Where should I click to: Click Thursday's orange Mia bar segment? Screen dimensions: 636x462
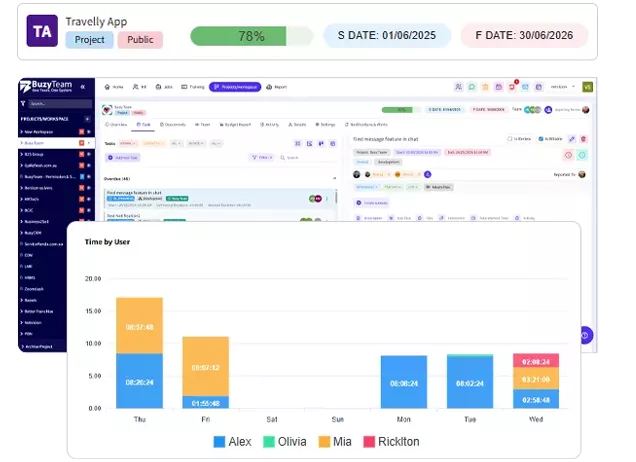point(140,326)
